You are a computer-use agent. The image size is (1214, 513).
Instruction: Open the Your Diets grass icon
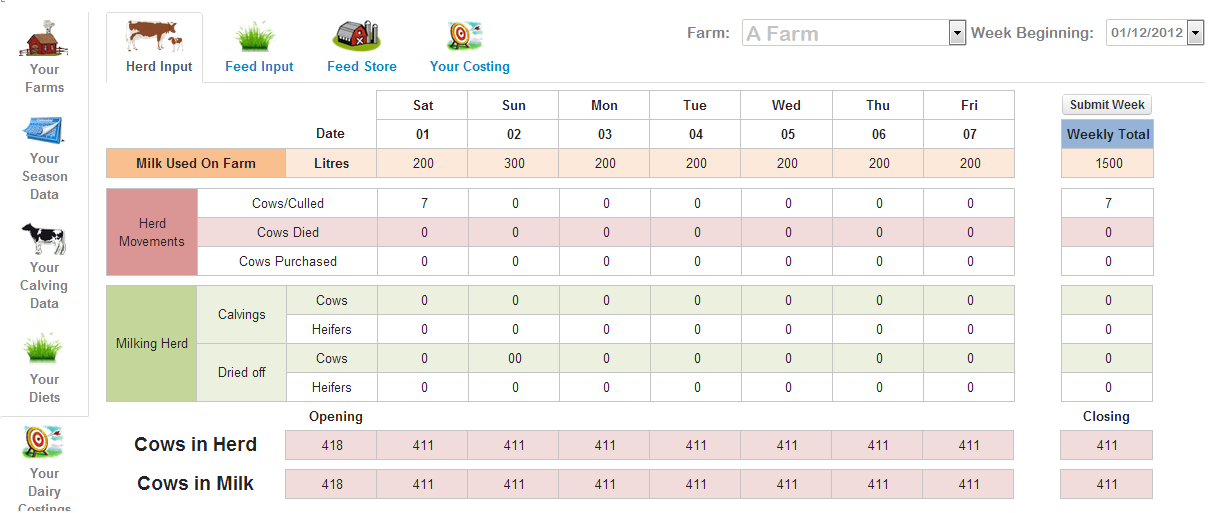pos(44,349)
